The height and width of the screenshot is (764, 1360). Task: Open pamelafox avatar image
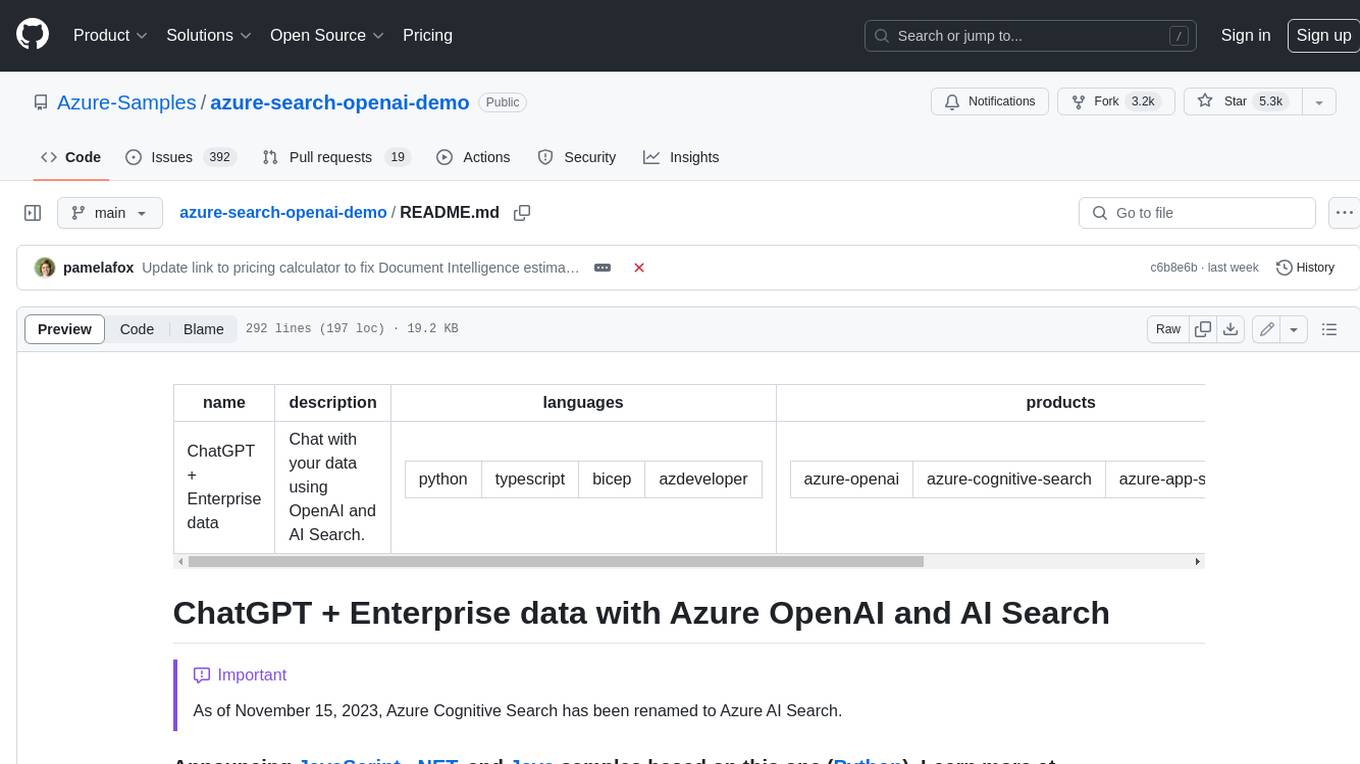[x=45, y=268]
